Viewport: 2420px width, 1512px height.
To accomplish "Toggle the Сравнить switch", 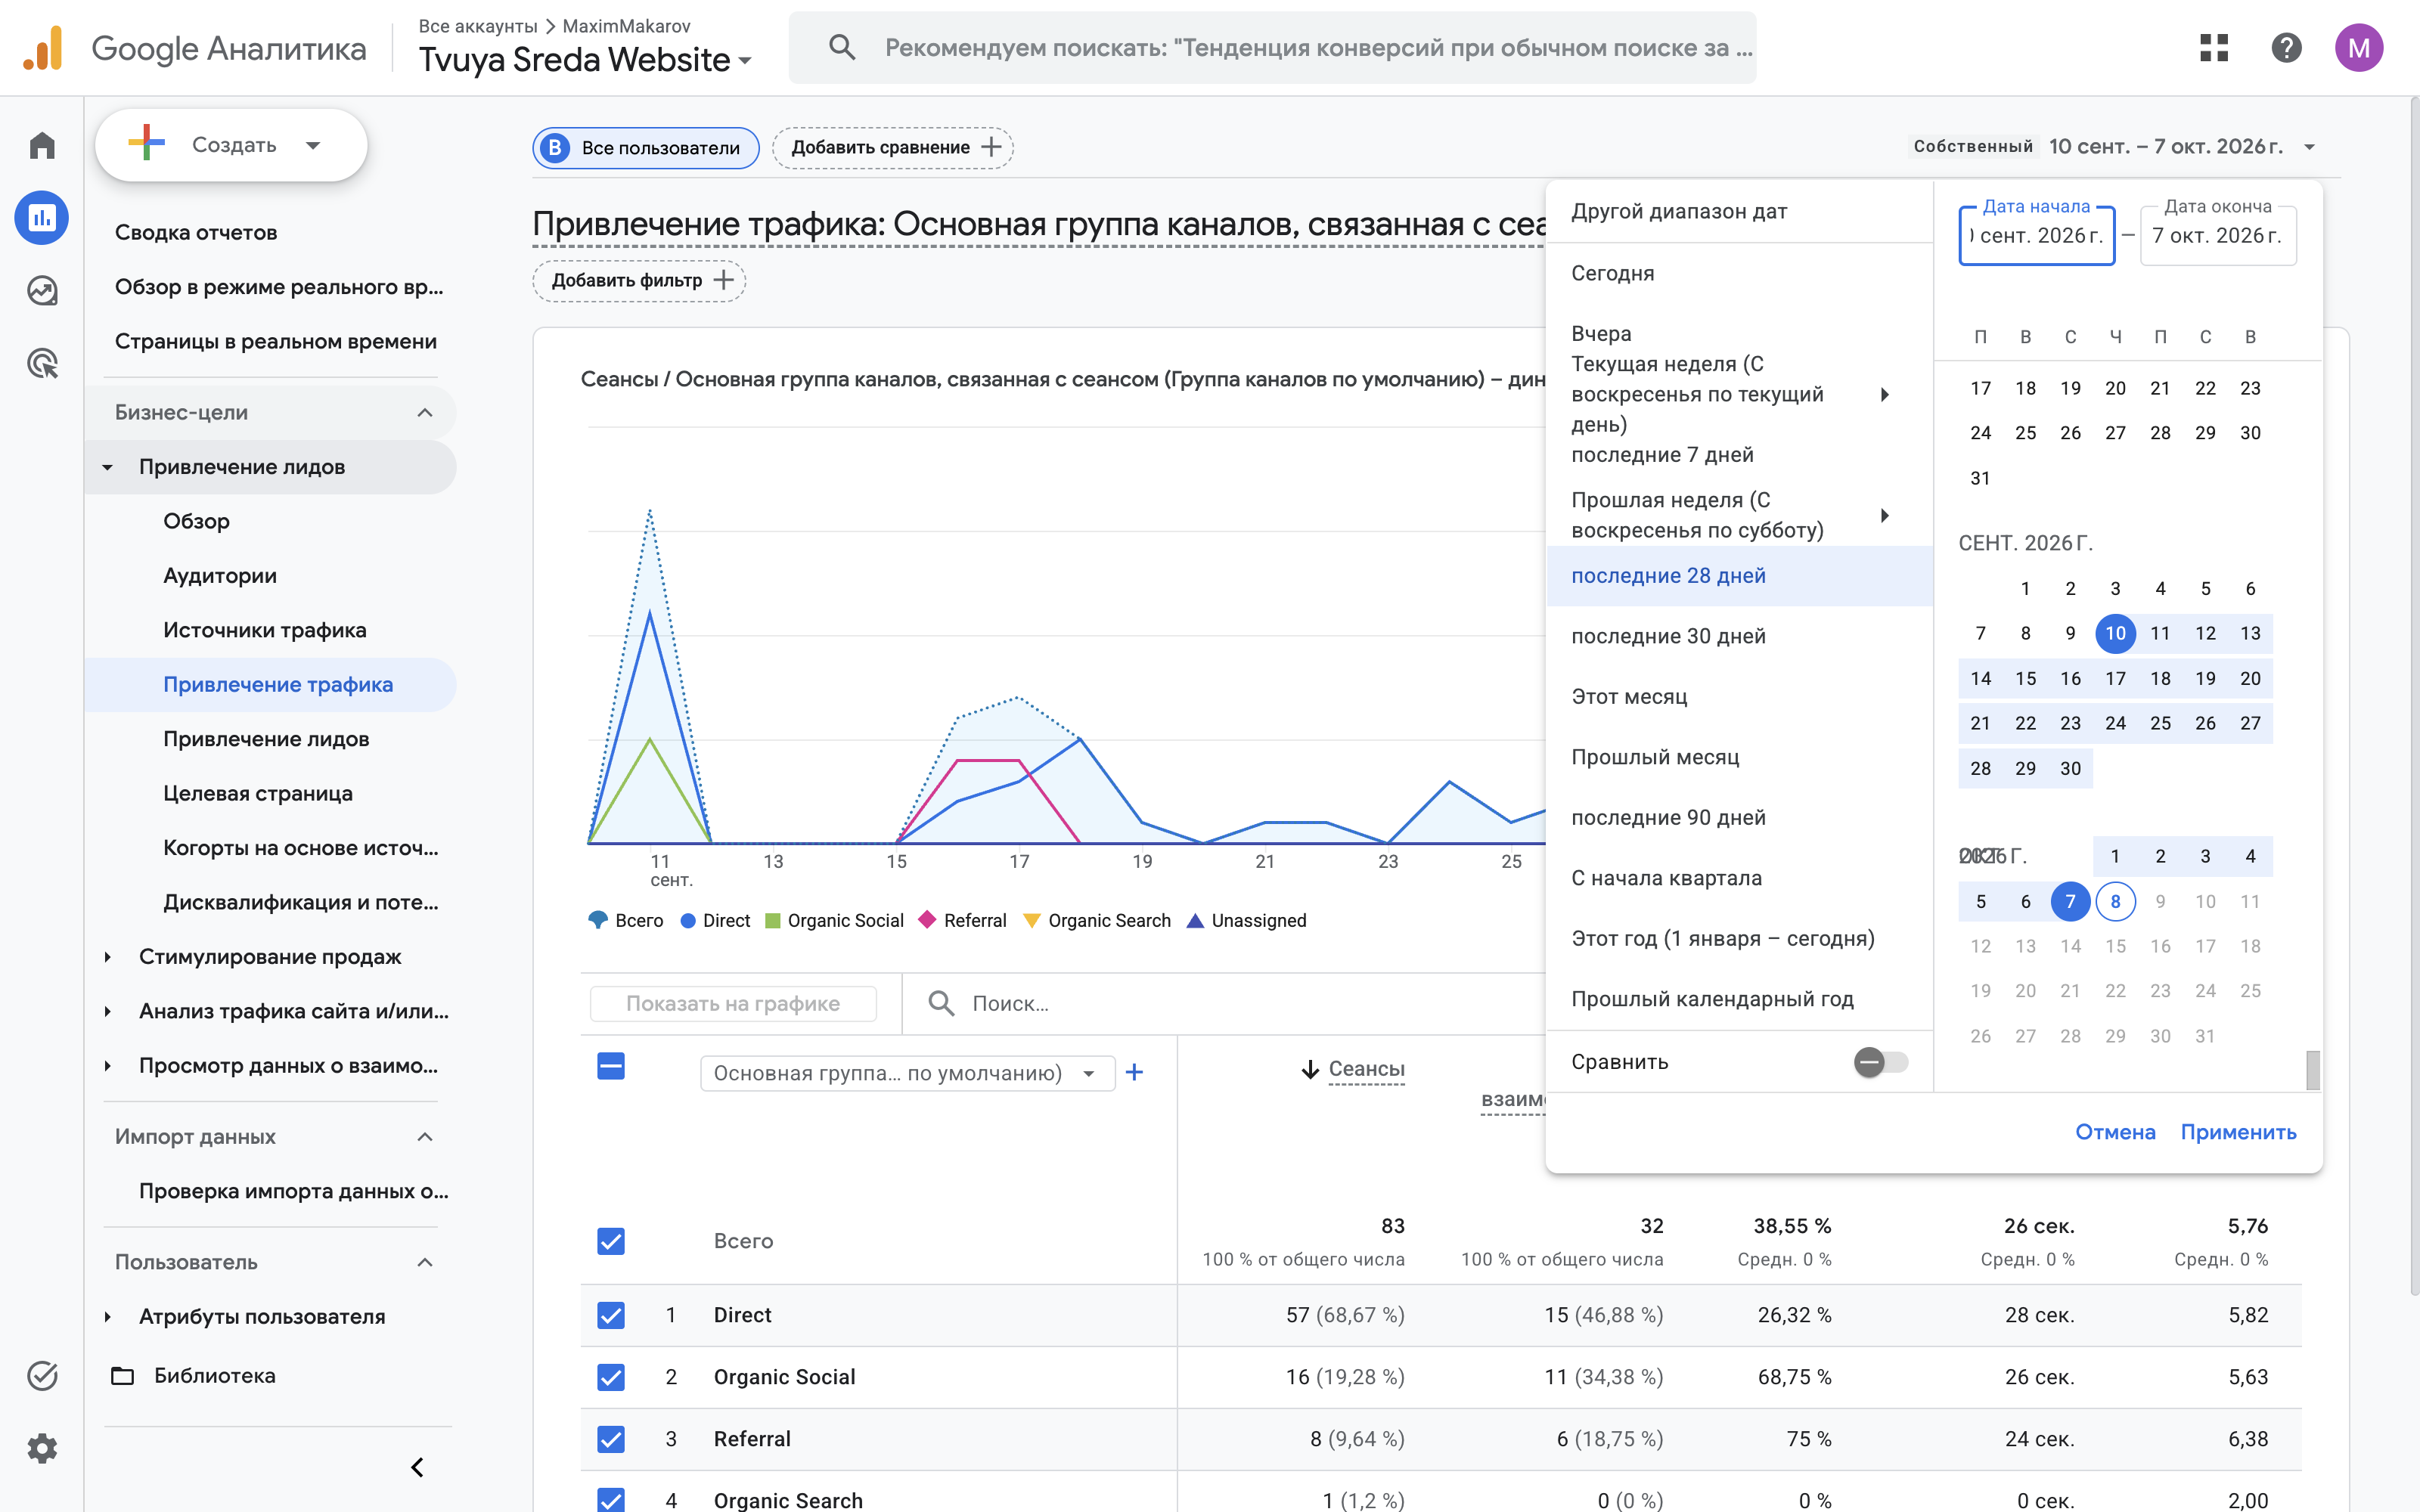I will (x=1880, y=1062).
